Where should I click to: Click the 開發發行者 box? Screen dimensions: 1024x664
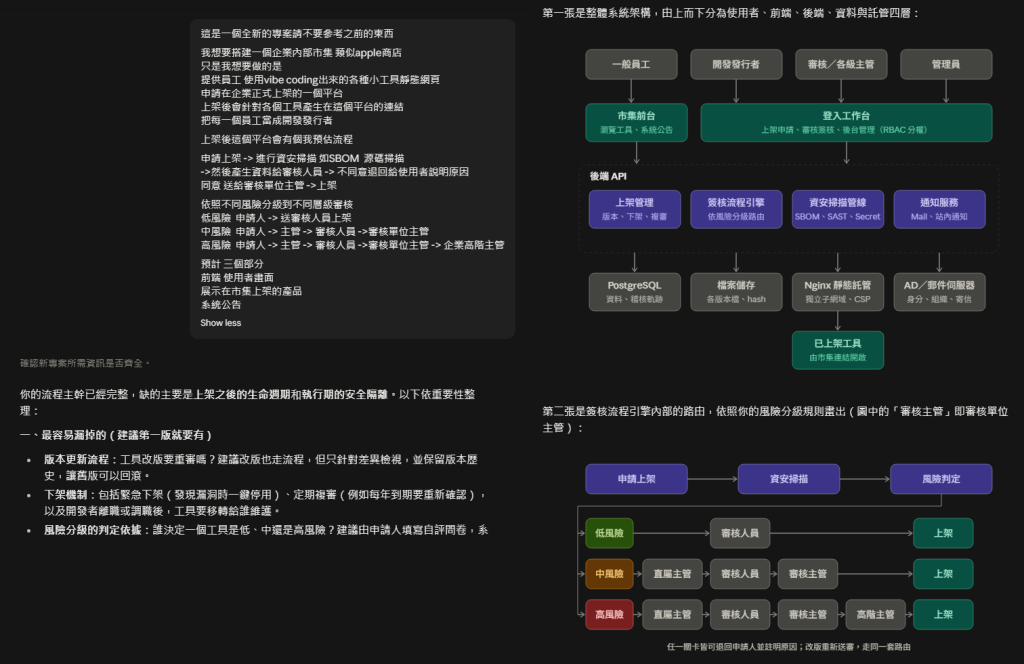coord(736,65)
